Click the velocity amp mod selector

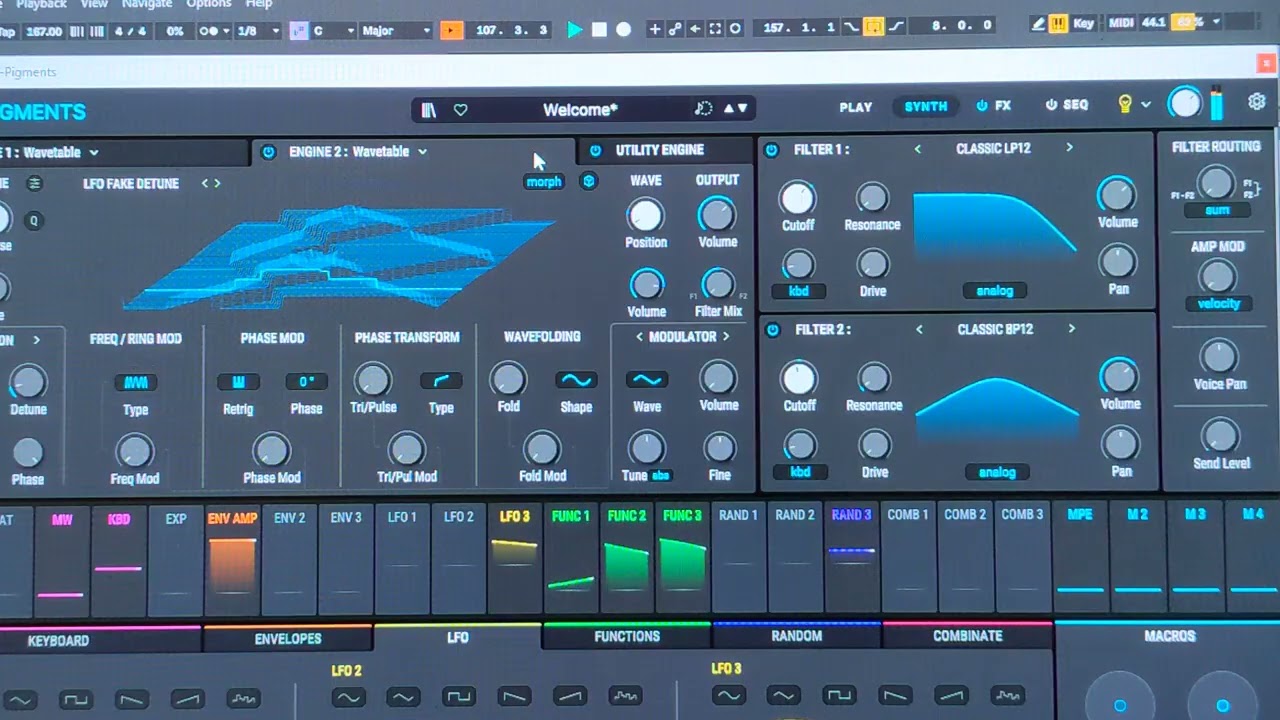pyautogui.click(x=1218, y=304)
